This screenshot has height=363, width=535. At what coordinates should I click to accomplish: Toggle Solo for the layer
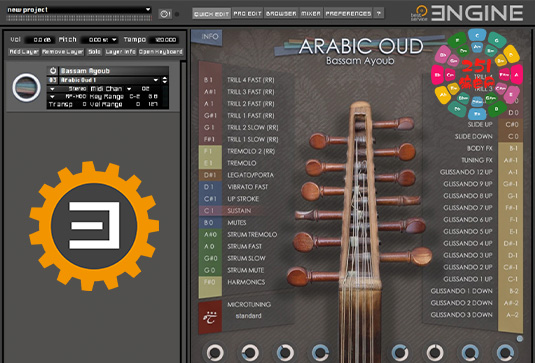click(95, 52)
